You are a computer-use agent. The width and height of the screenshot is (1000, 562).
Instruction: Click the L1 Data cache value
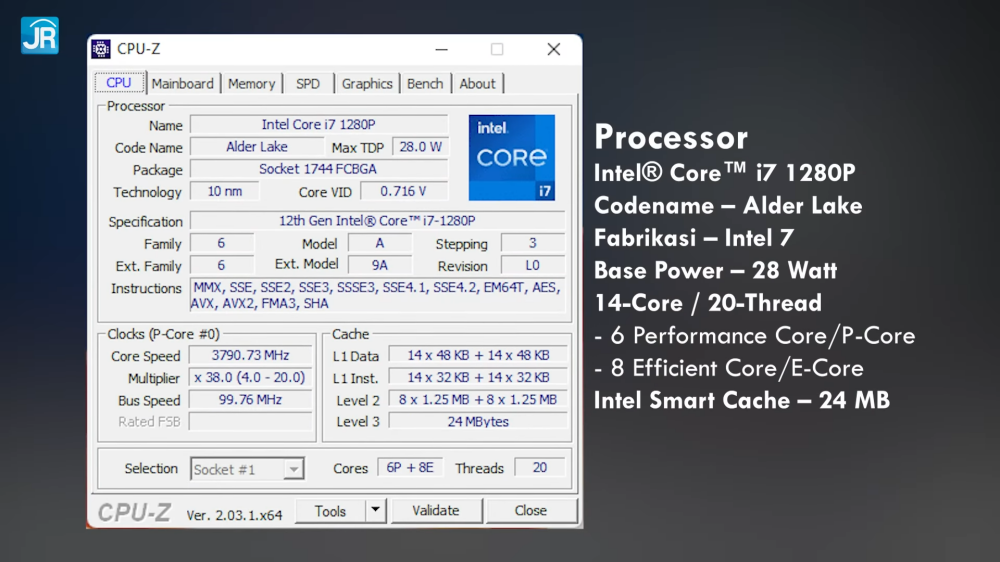point(478,355)
